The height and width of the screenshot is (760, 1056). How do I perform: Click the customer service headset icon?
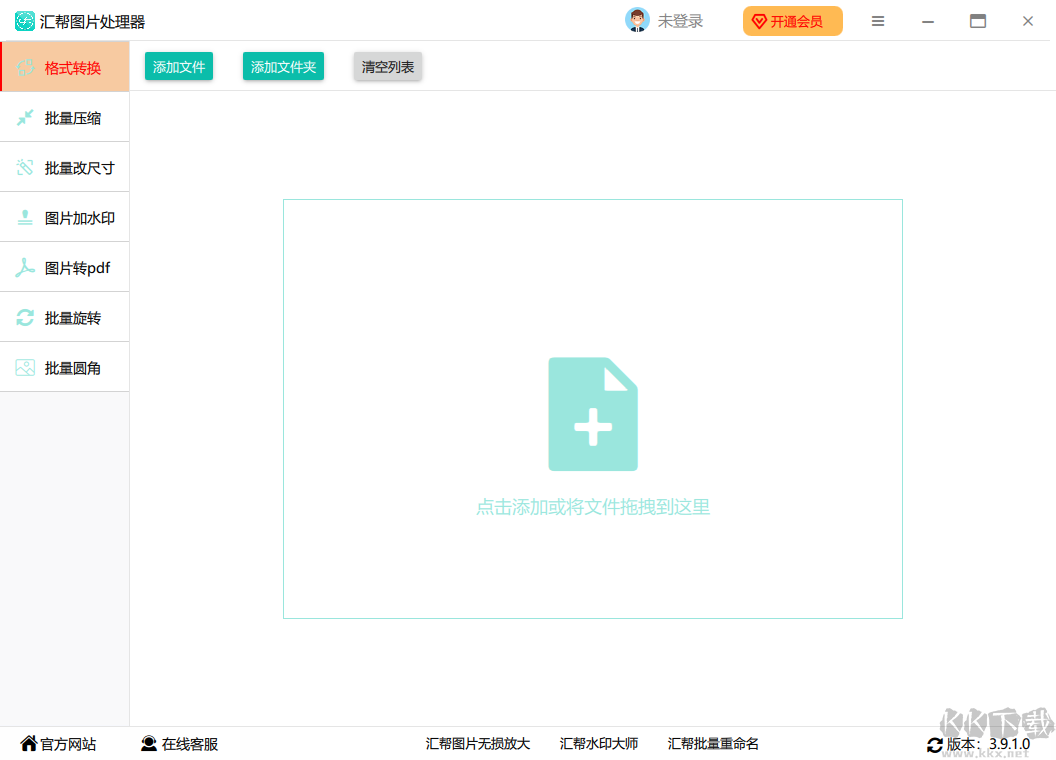coord(149,743)
